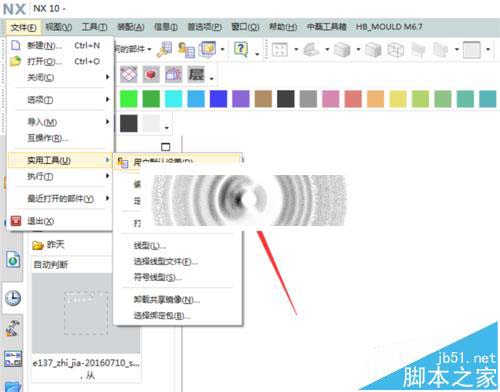Open the 首选项(P) menu

(x=205, y=27)
